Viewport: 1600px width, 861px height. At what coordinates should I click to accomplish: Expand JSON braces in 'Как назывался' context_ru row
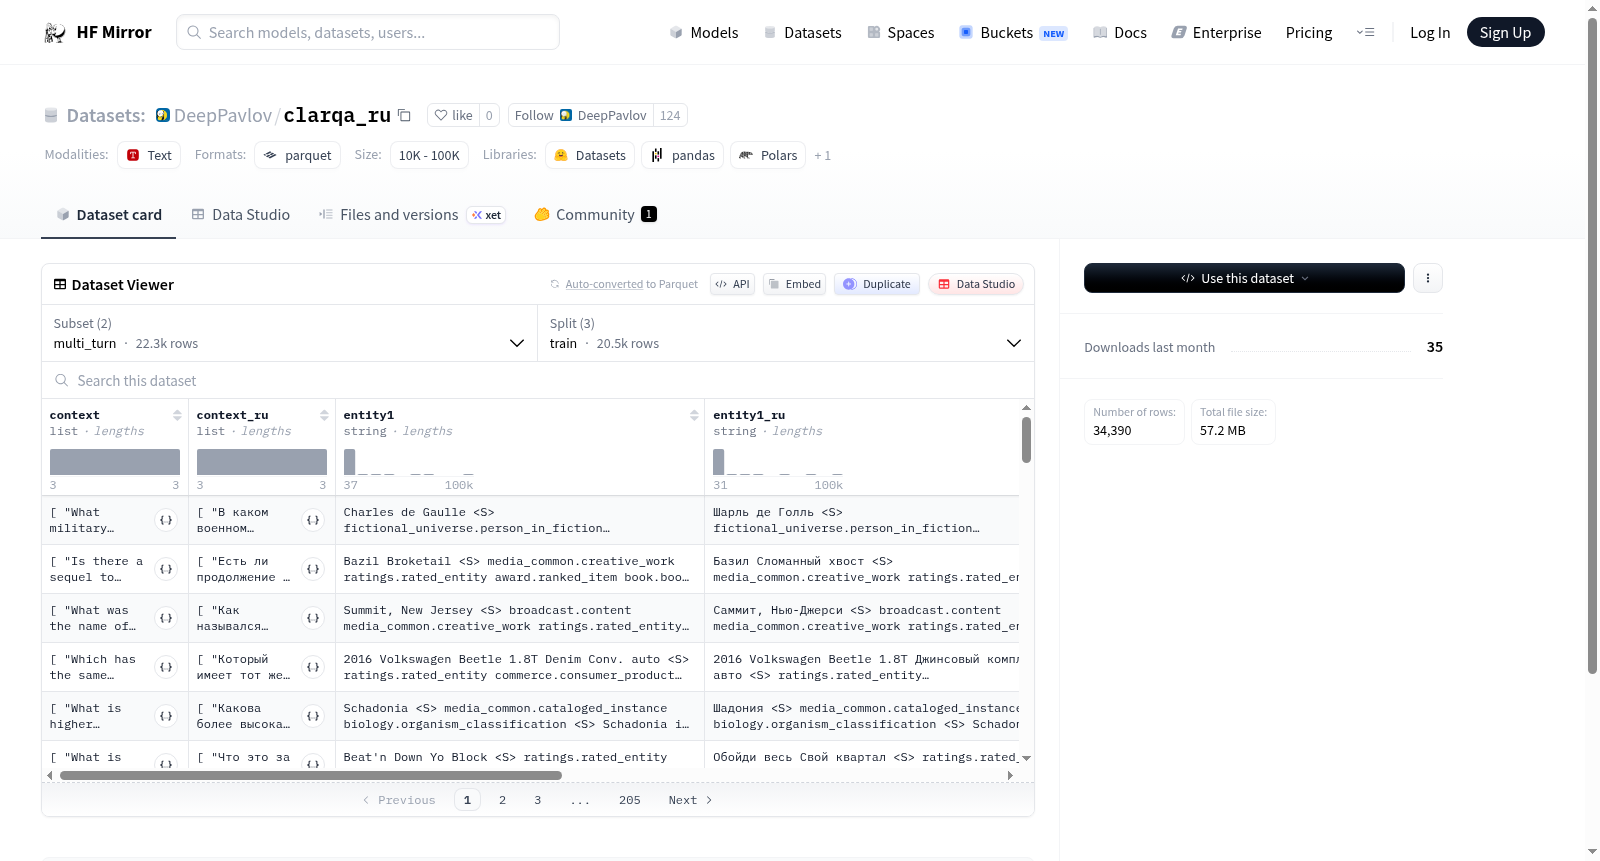click(313, 618)
